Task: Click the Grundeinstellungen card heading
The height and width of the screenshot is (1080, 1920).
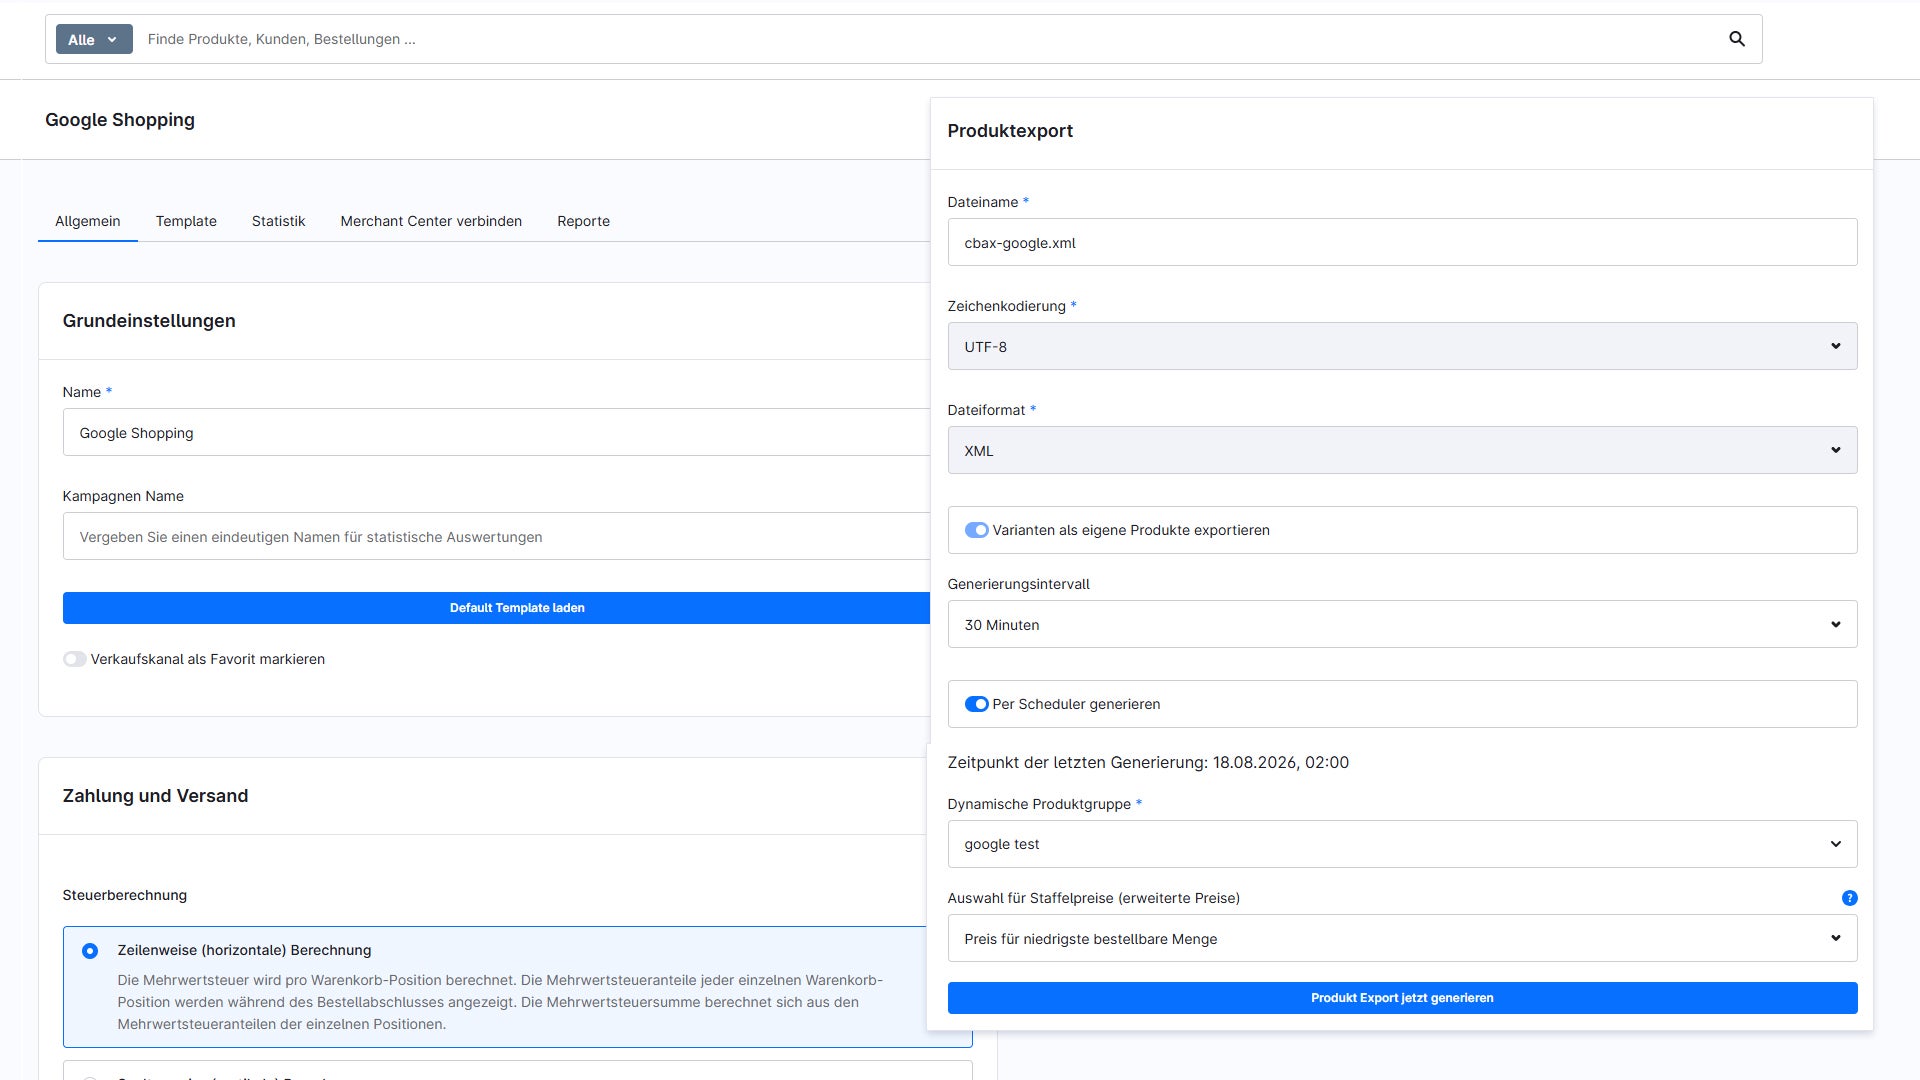Action: 149,321
